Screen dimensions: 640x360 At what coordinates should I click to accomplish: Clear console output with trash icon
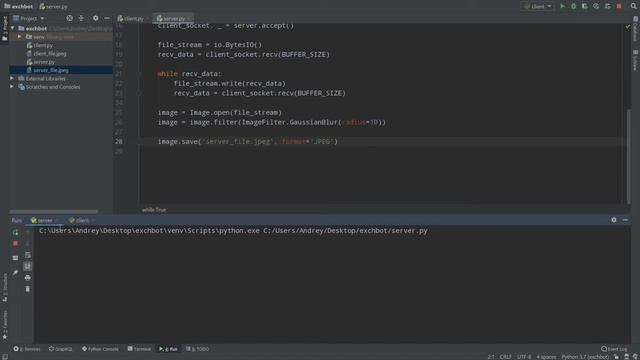point(28,289)
